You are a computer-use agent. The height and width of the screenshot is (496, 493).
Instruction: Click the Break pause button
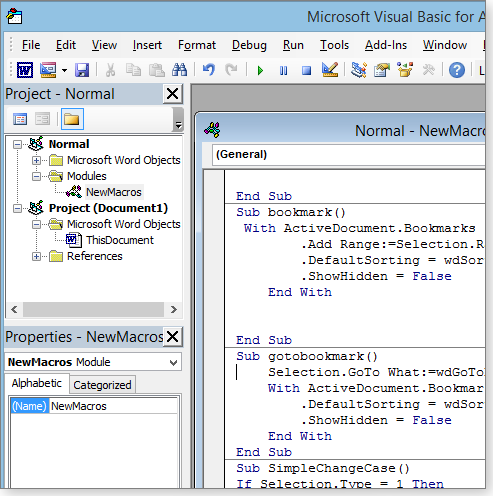[283, 71]
